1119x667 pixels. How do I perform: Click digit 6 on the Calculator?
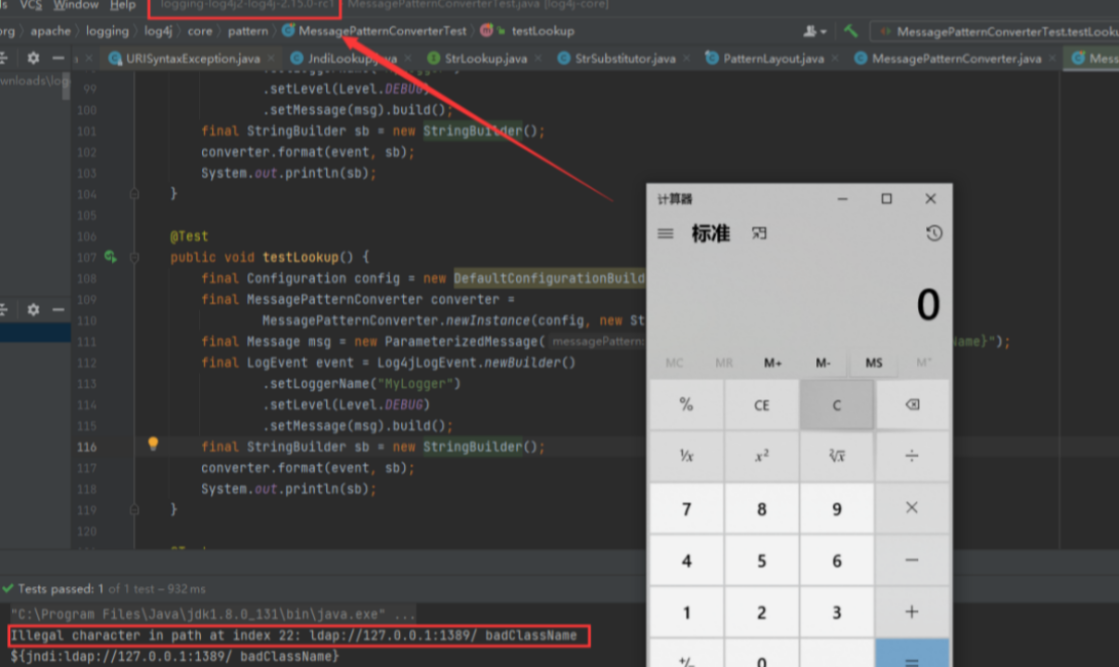click(836, 560)
